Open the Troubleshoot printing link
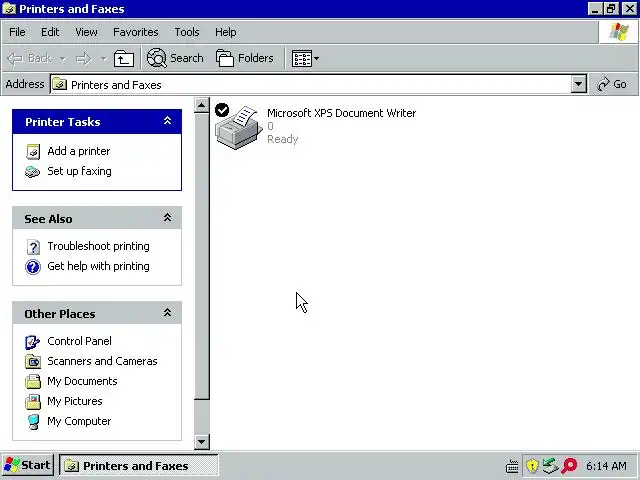 click(x=98, y=246)
